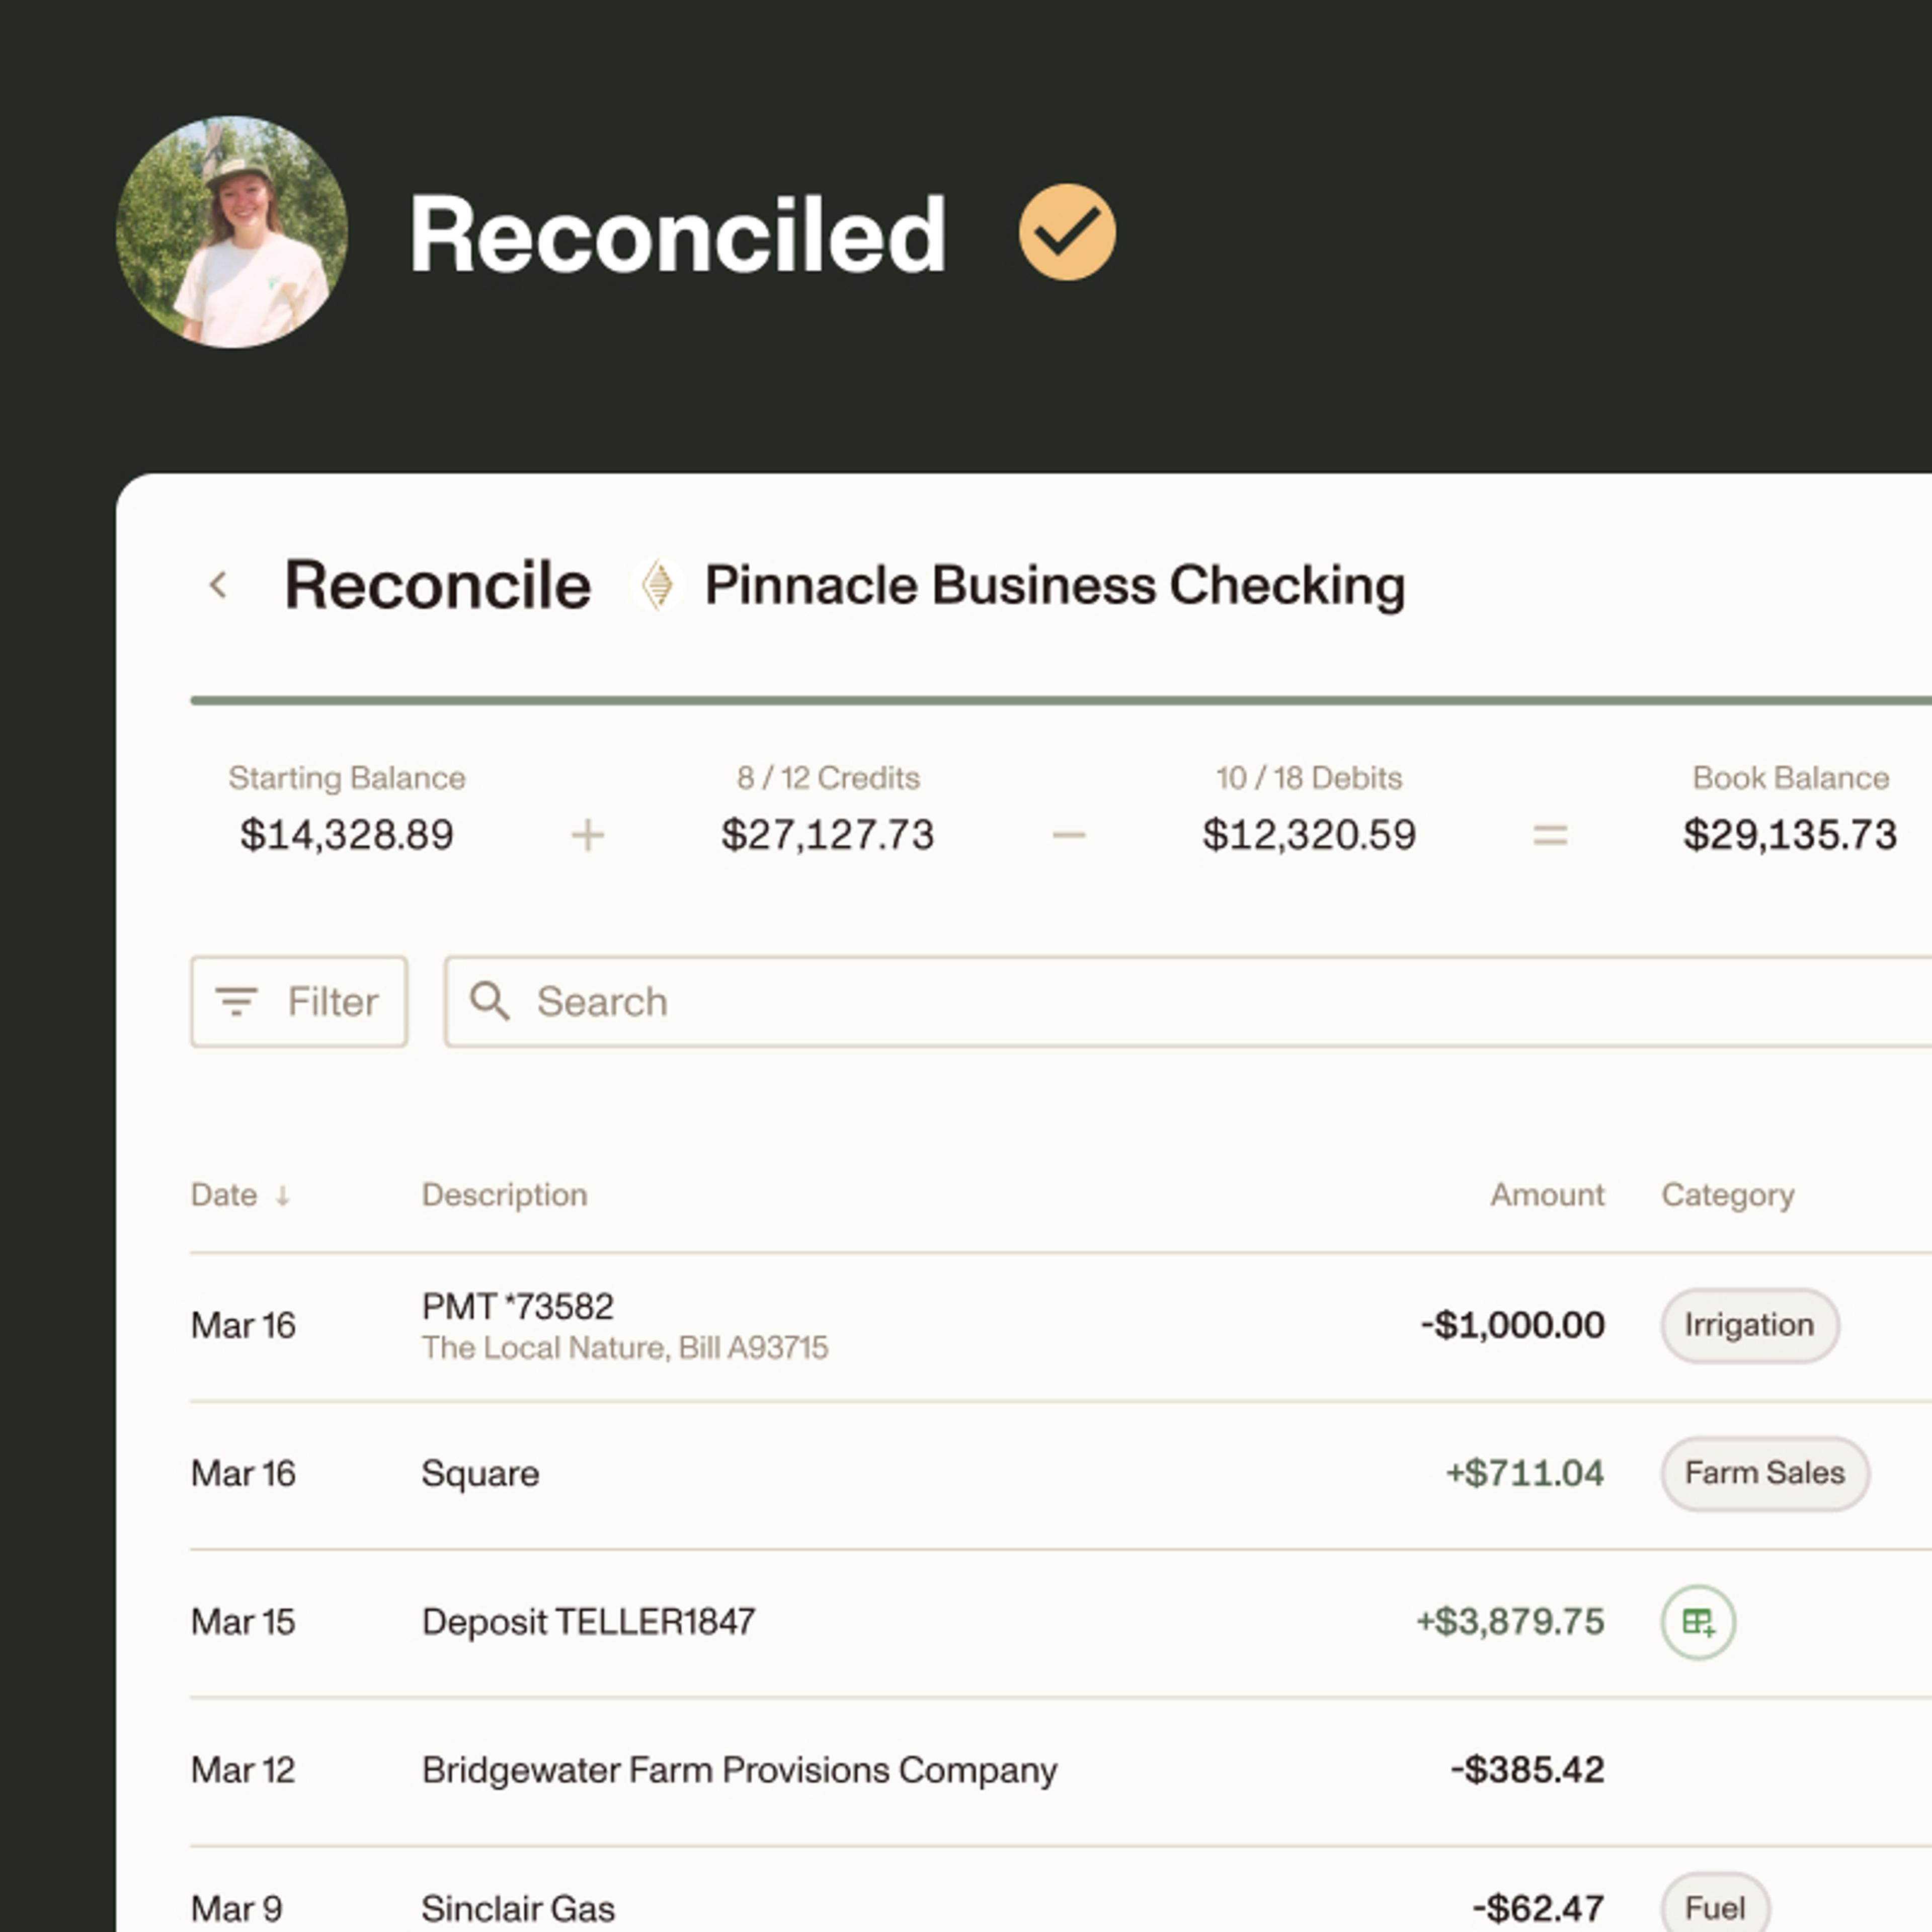Open the Bridgewater Farm Provisions Company transaction
Screen dimensions: 1932x1932
click(x=739, y=1770)
